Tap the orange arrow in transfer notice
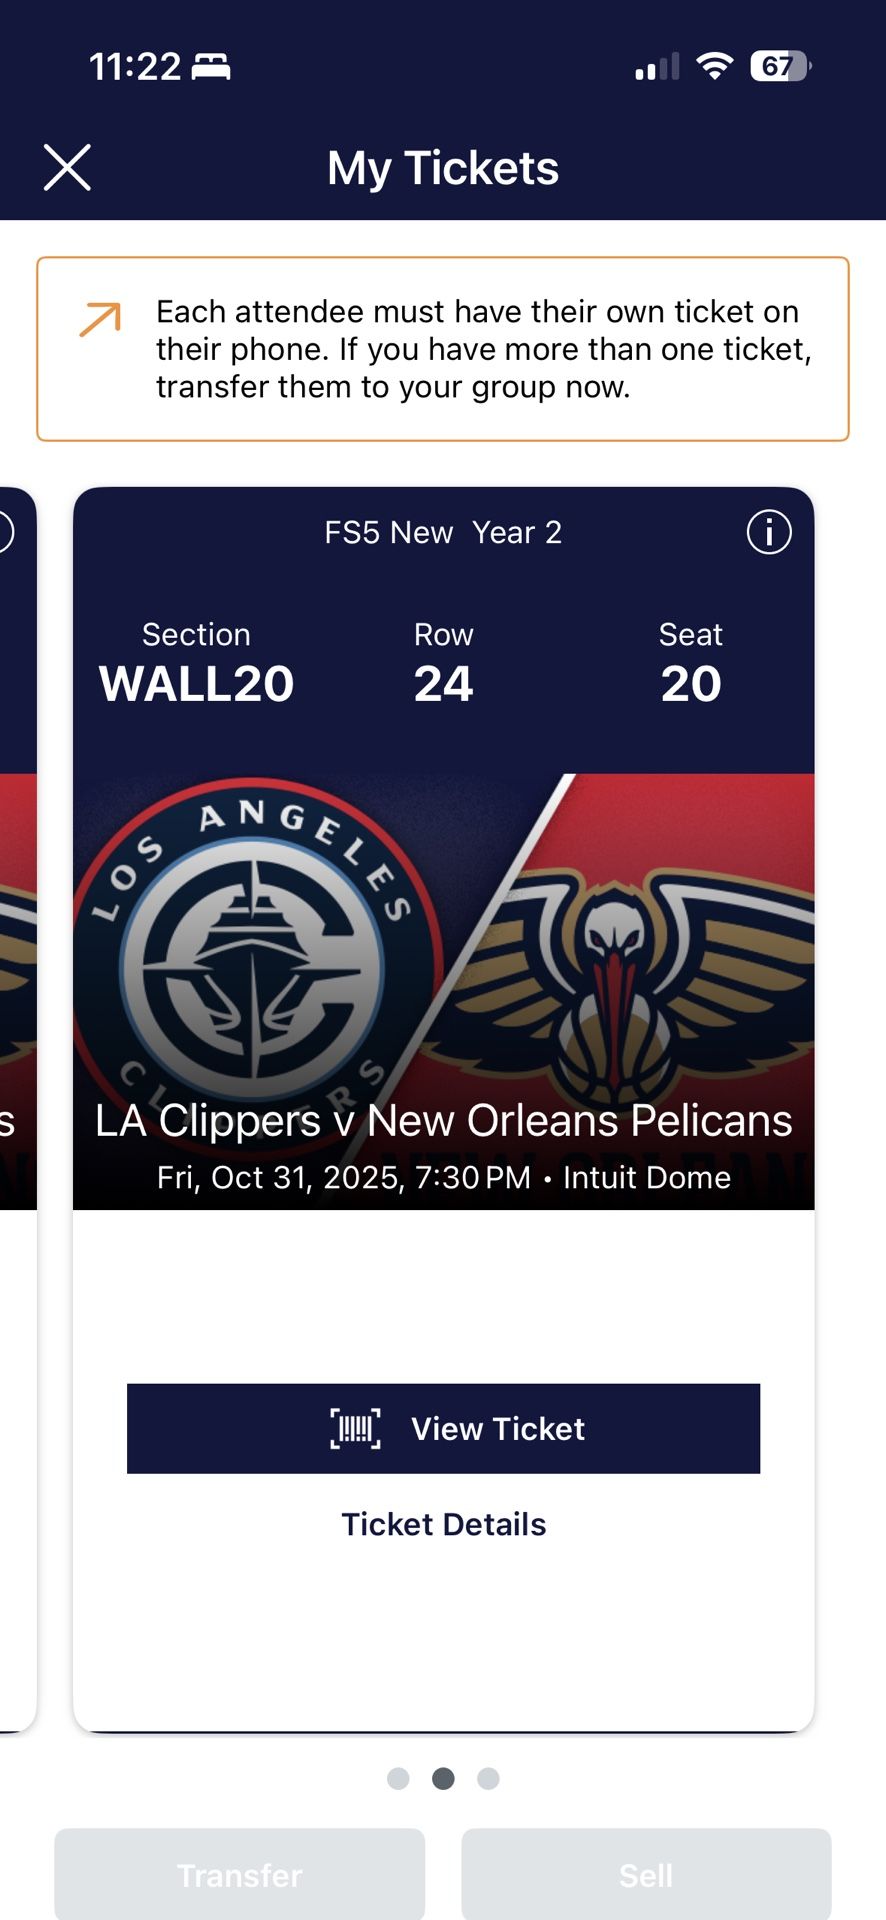886x1920 pixels. tap(100, 319)
